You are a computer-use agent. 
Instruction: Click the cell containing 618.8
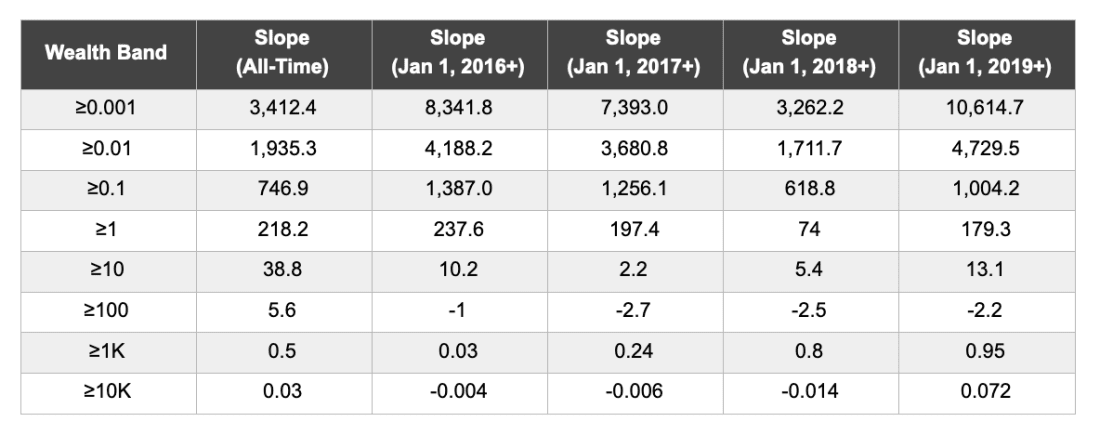811,190
